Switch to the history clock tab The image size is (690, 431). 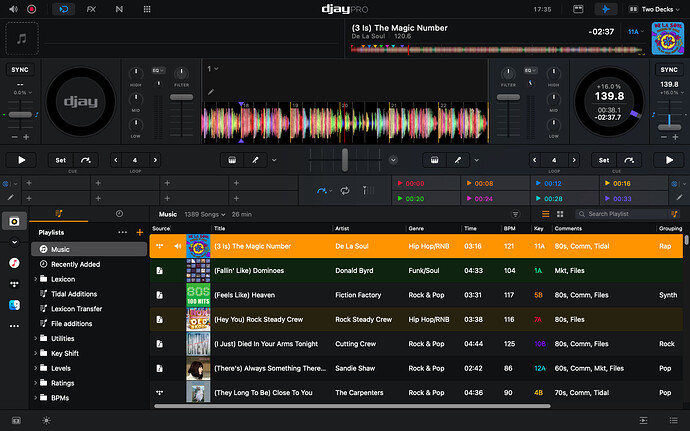(x=119, y=214)
